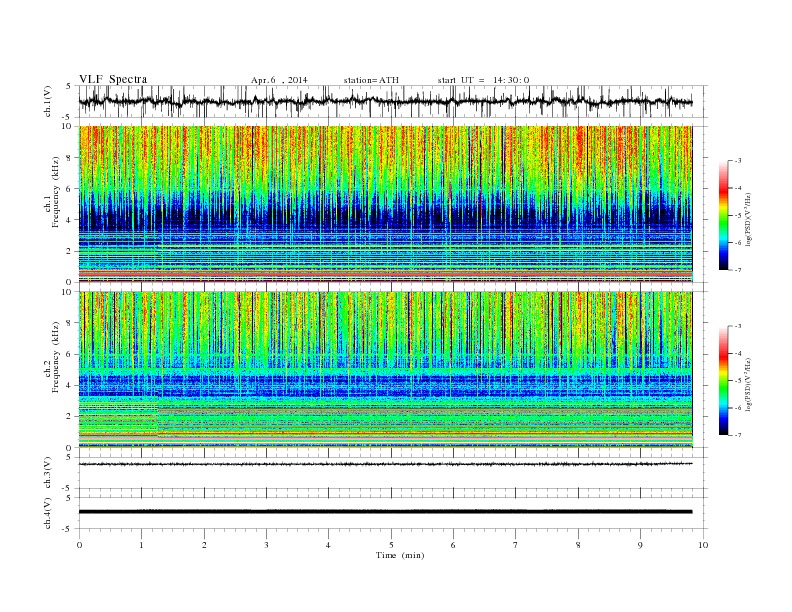
Task: Click the ch.3 voltage waveform trace
Action: coord(385,464)
